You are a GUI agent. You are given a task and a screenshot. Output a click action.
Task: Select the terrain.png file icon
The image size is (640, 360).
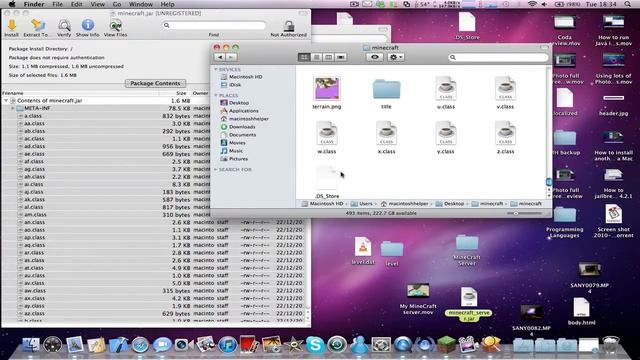327,89
